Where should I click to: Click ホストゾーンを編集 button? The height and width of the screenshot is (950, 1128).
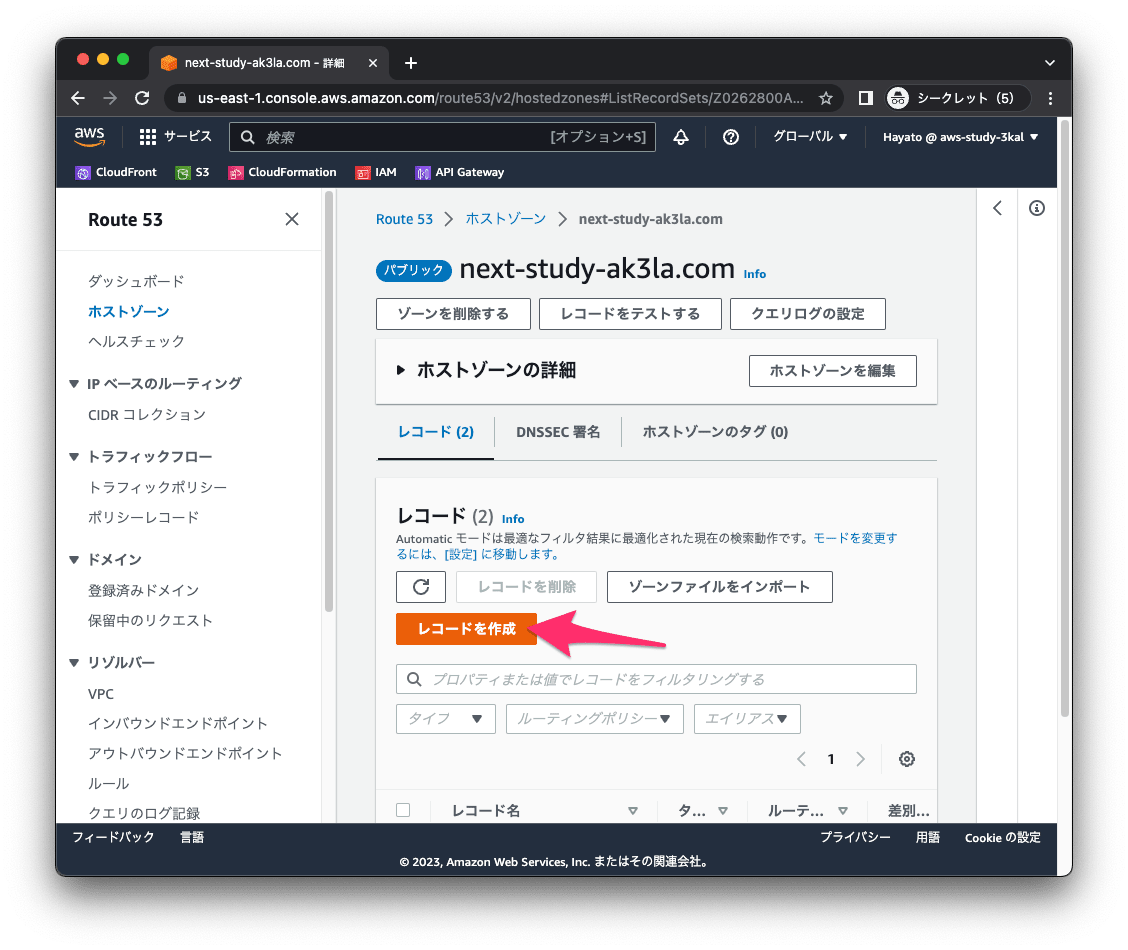coord(832,371)
